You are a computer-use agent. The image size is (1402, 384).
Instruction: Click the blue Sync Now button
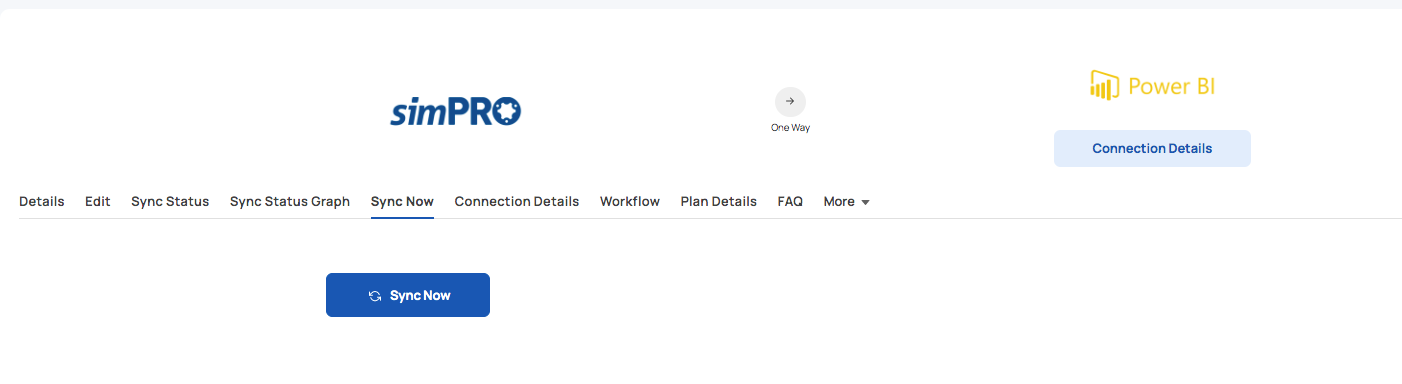(408, 295)
